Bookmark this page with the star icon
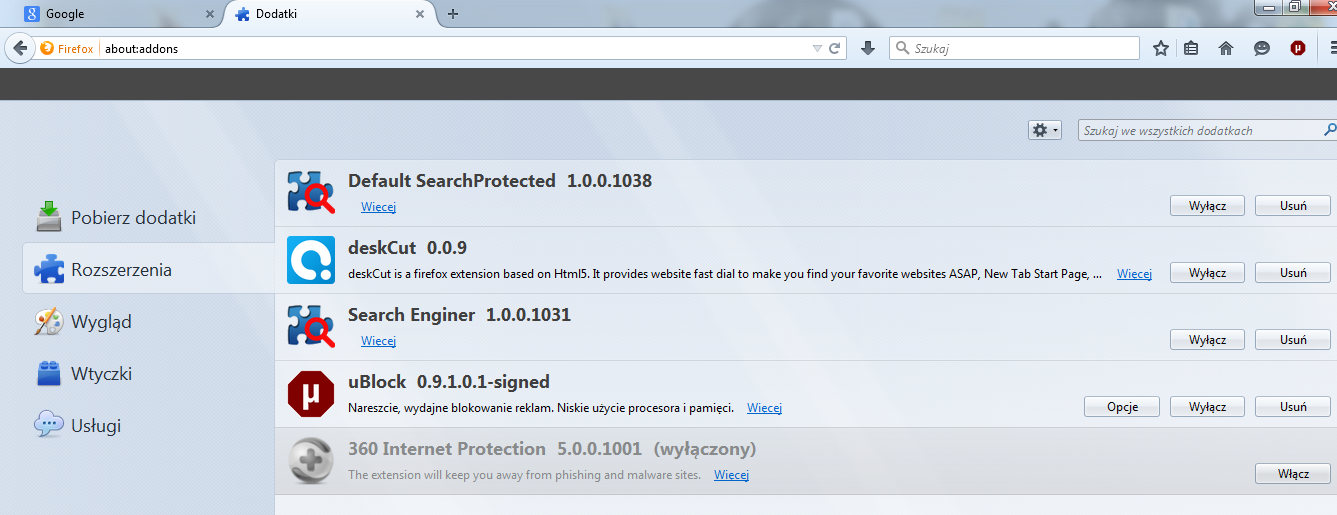 pyautogui.click(x=1161, y=48)
